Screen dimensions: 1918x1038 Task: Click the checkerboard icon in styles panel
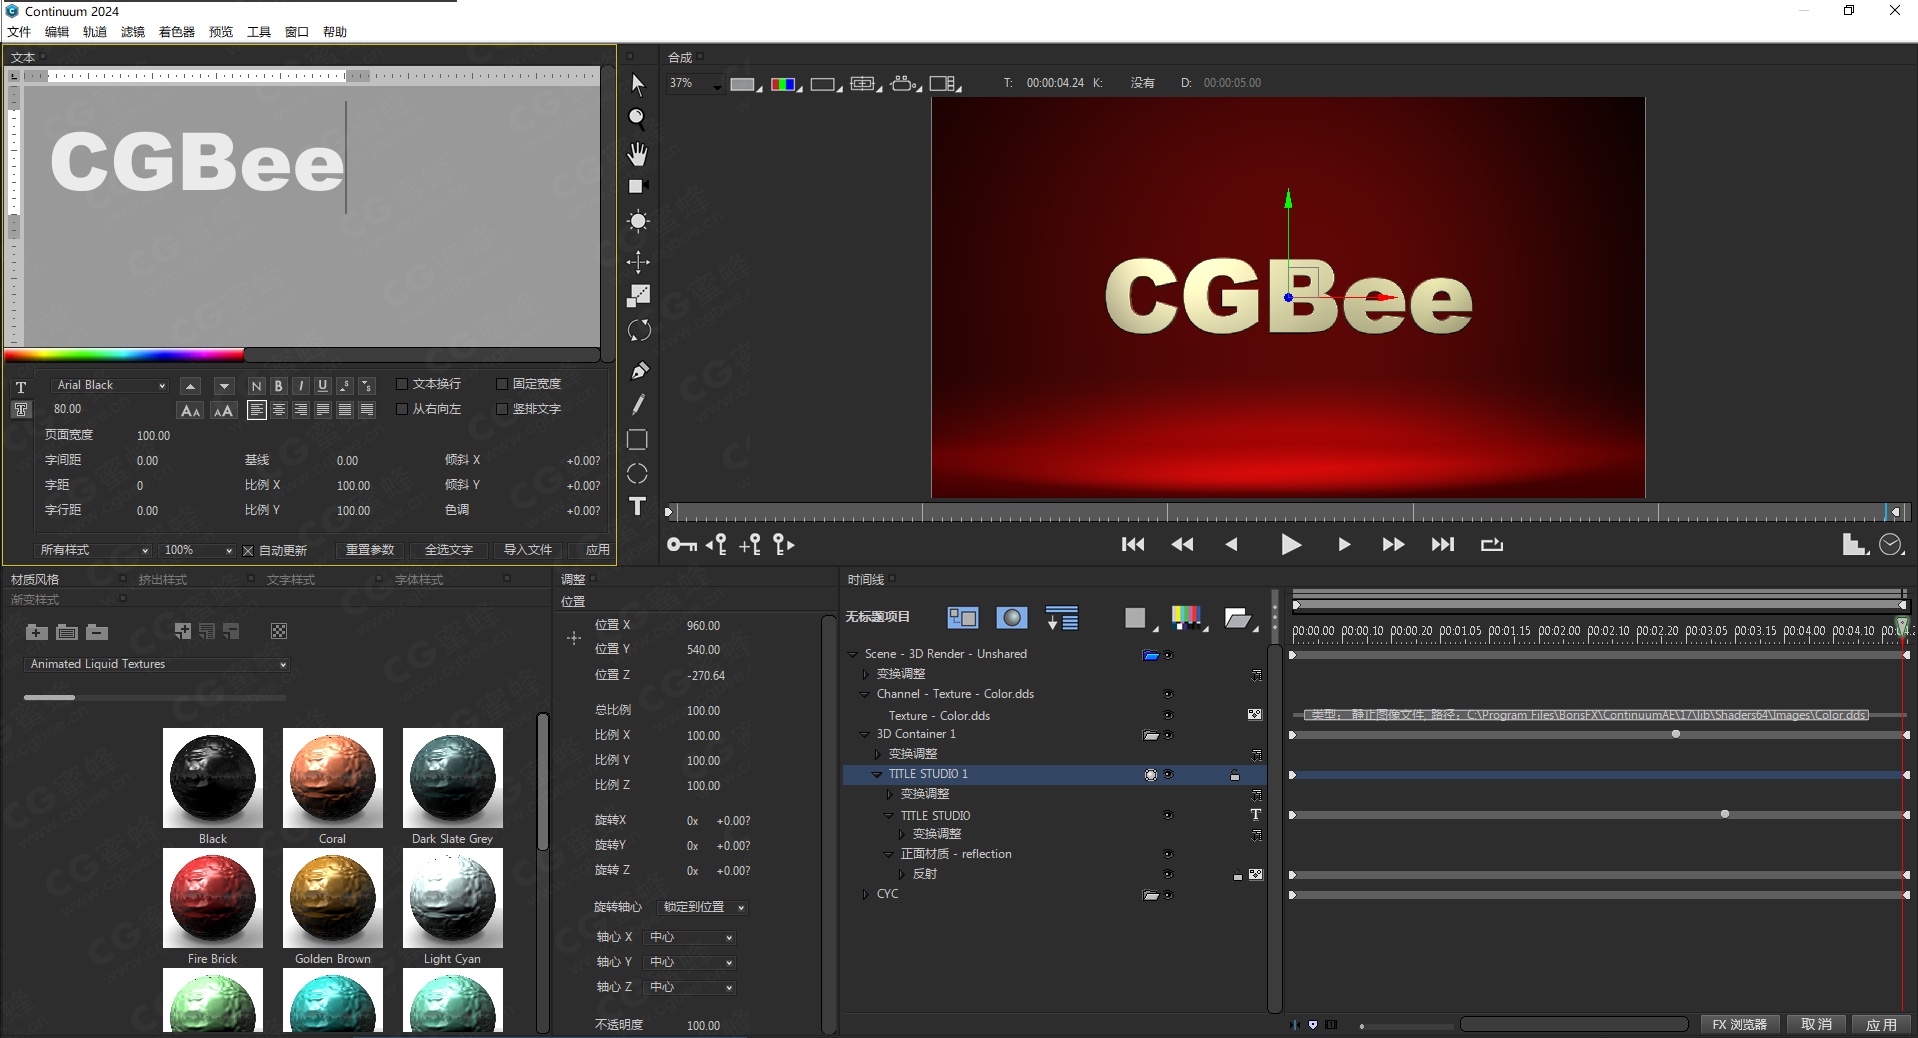click(x=279, y=631)
